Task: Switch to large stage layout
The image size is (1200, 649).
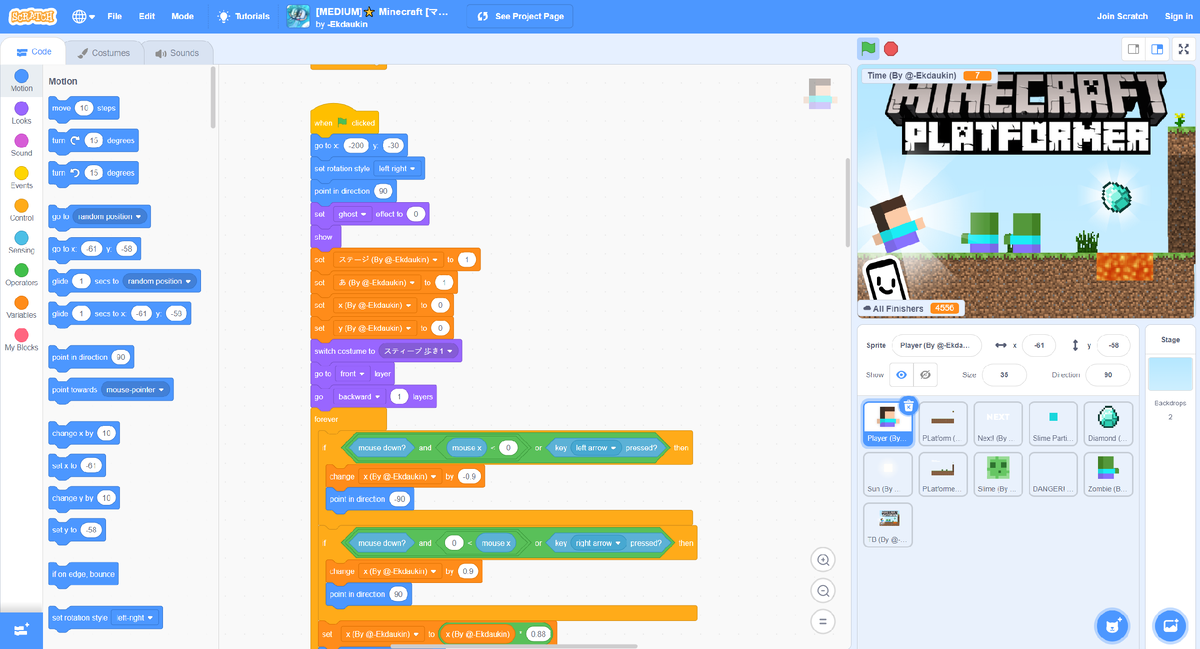Action: click(1156, 48)
